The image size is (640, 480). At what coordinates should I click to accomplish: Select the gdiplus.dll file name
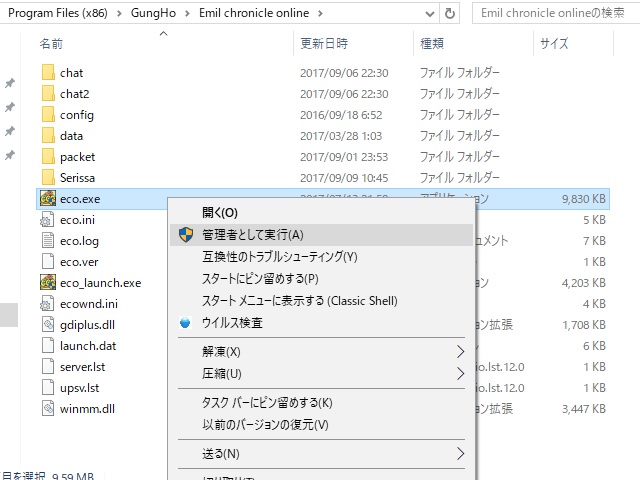(87, 325)
